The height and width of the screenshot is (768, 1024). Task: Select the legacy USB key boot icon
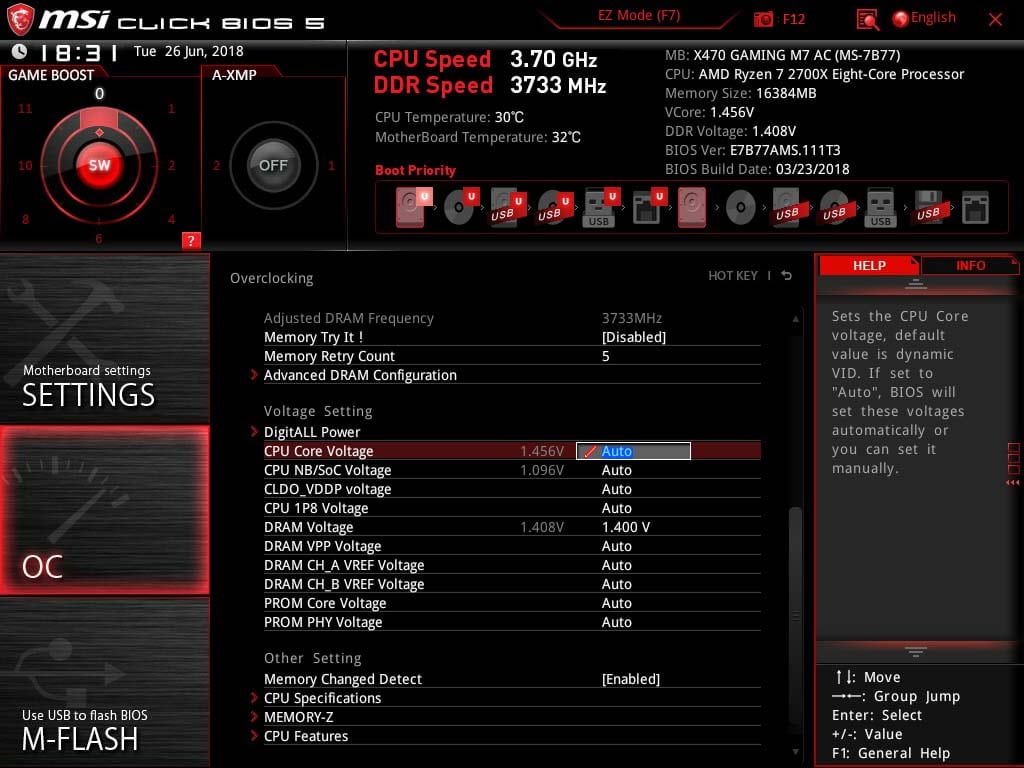[x=880, y=208]
